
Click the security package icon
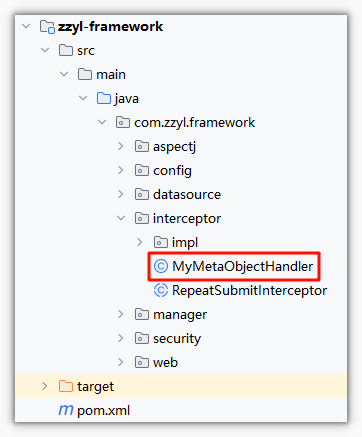[142, 338]
